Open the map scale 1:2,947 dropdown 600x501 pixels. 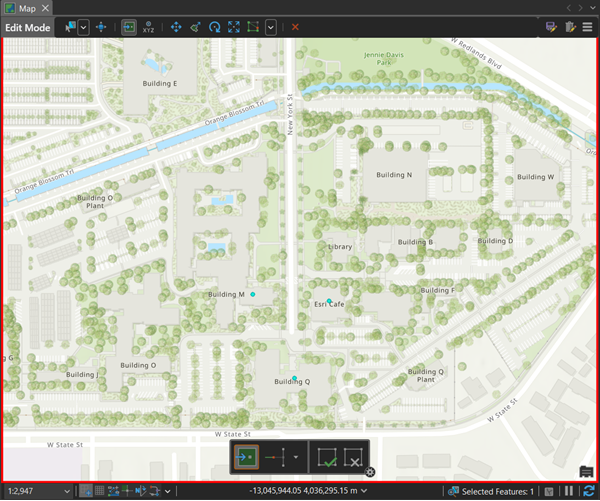[67, 491]
